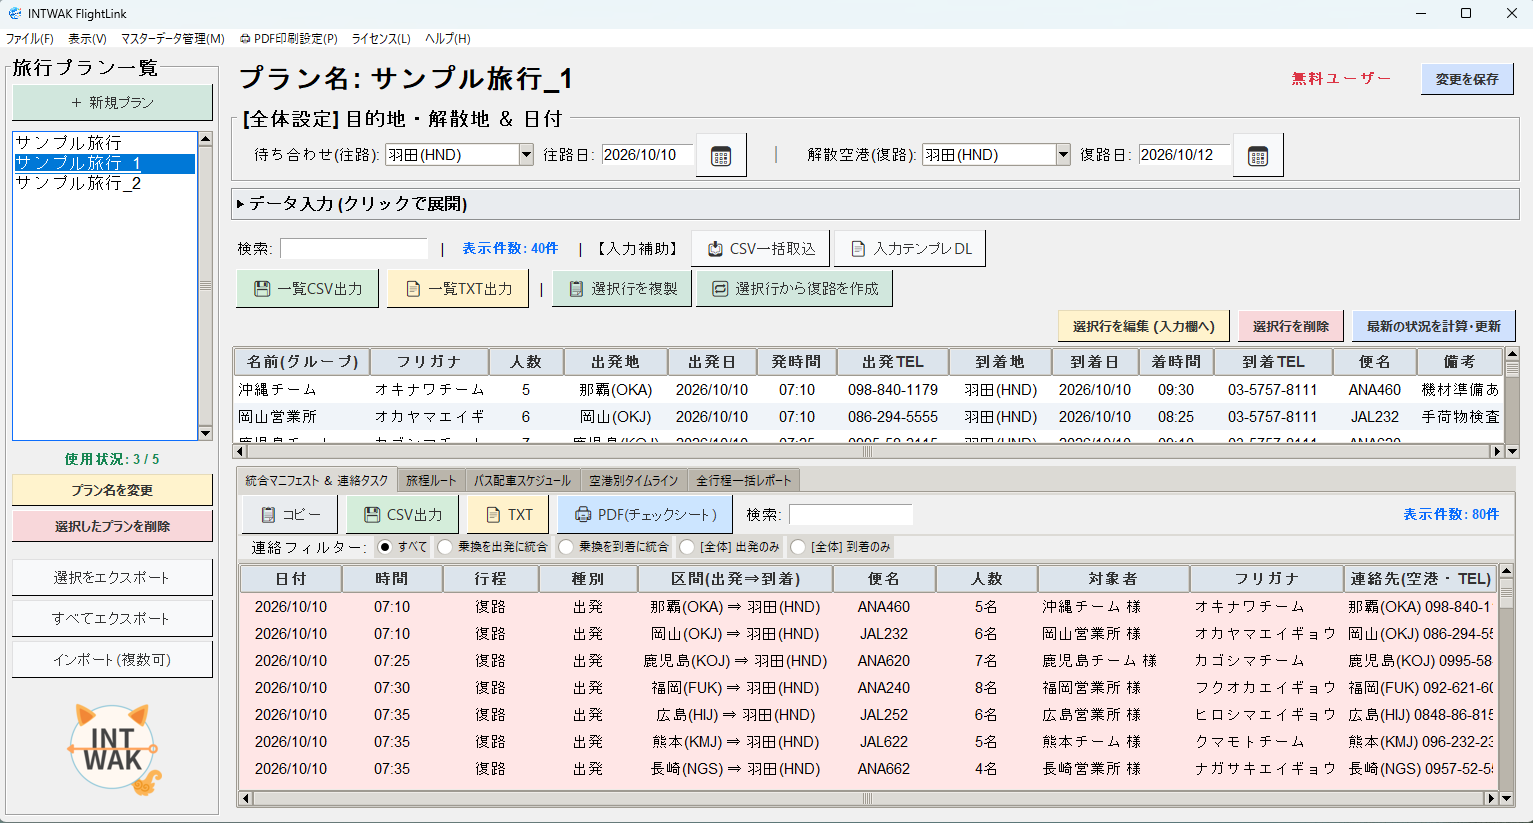Open the 待ち合わせ(往路) airport dropdown
1533x823 pixels.
(x=526, y=155)
